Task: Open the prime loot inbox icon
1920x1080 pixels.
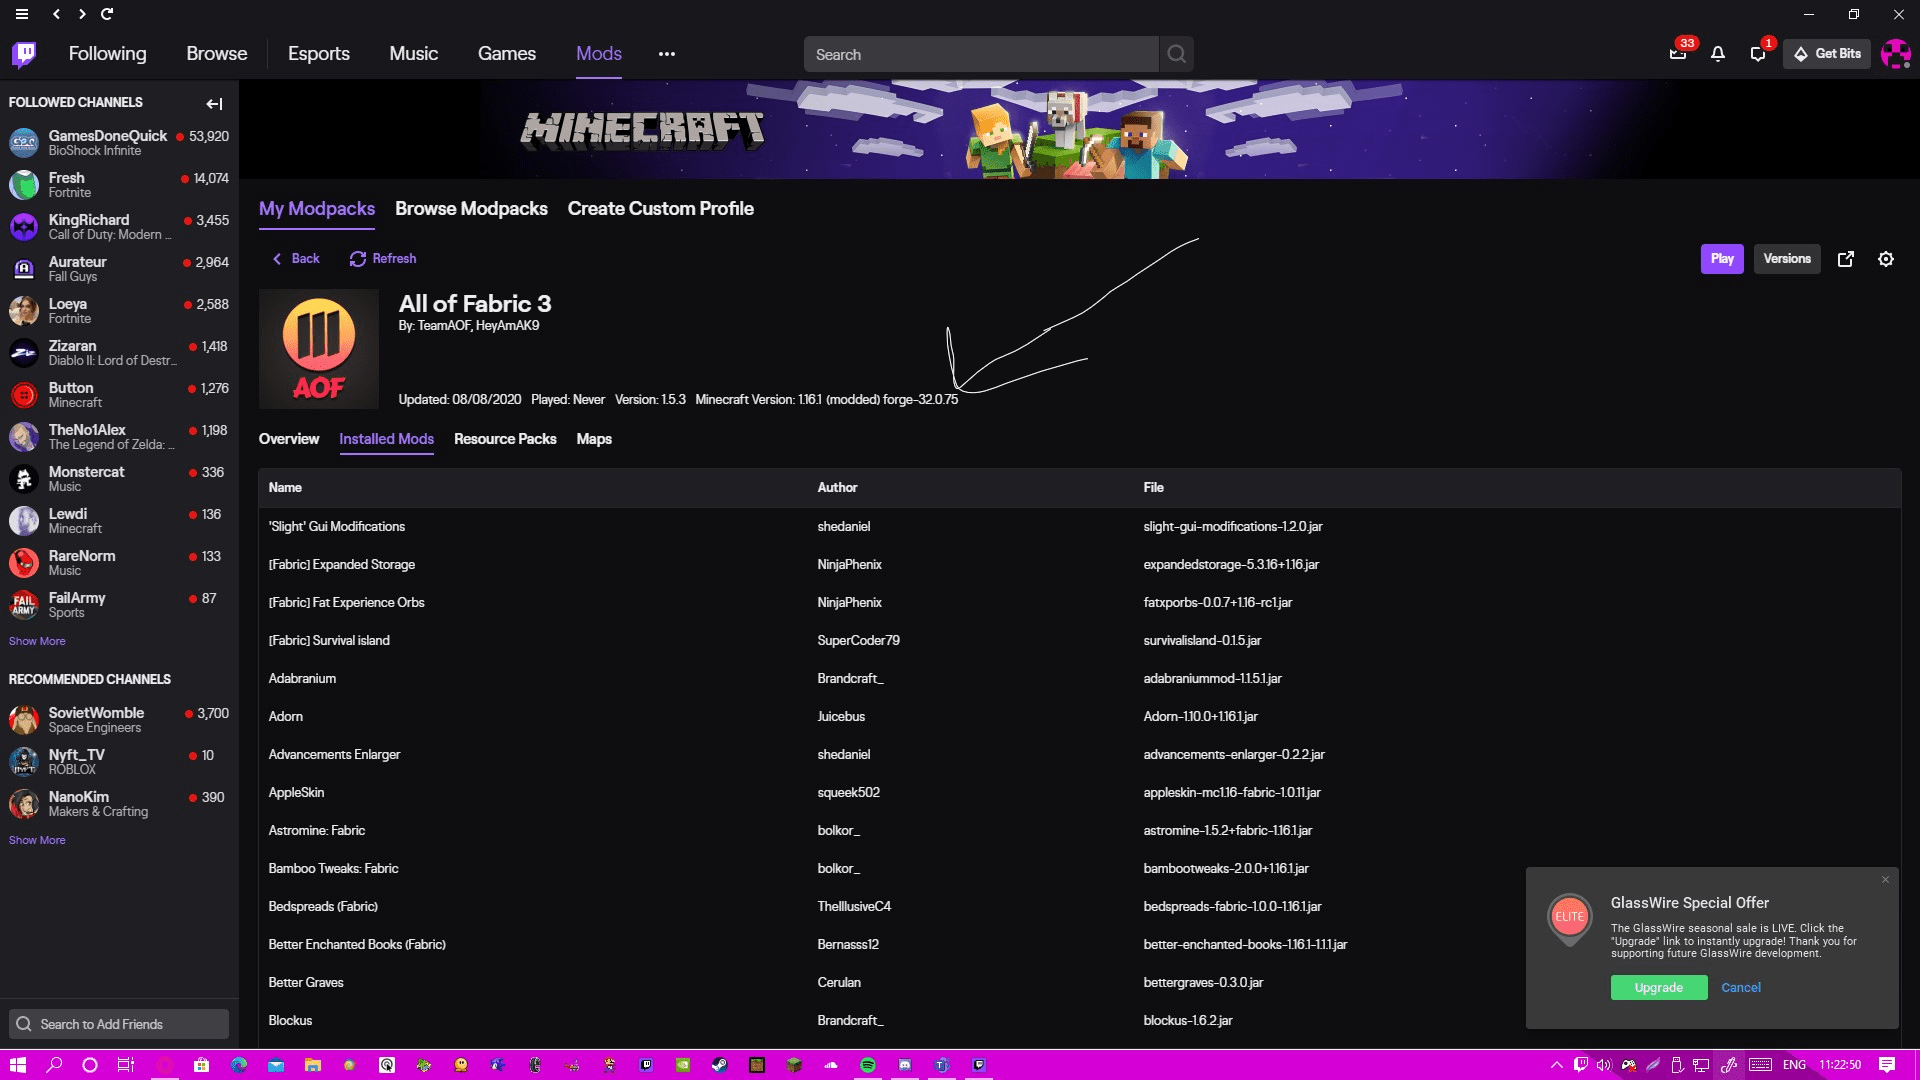Action: 1678,54
